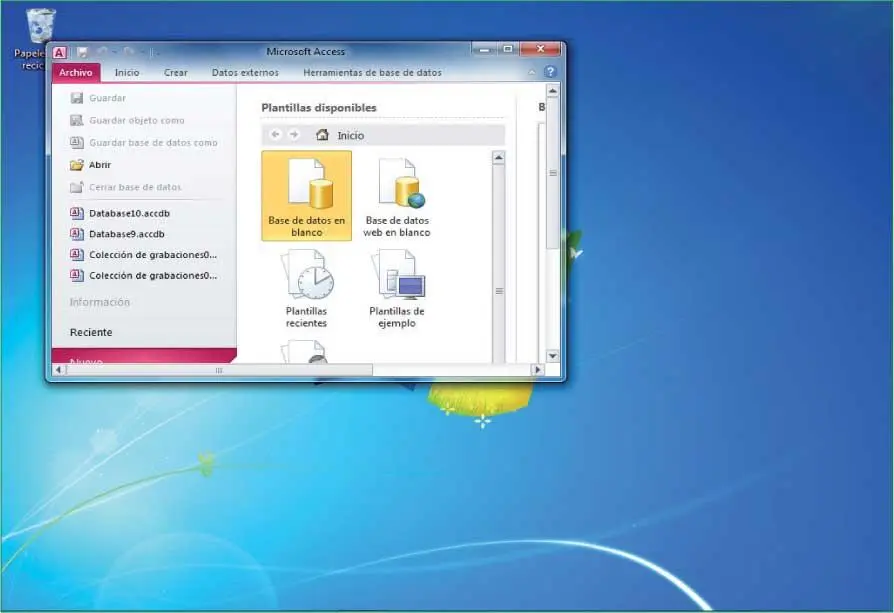
Task: Click the back arrow in template navigation
Action: click(275, 135)
